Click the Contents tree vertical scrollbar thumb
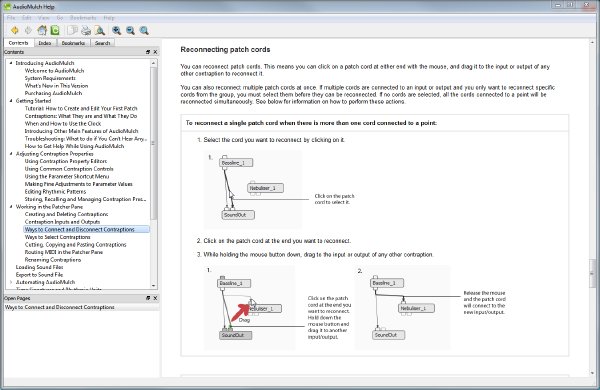The width and height of the screenshot is (600, 390). (153, 143)
